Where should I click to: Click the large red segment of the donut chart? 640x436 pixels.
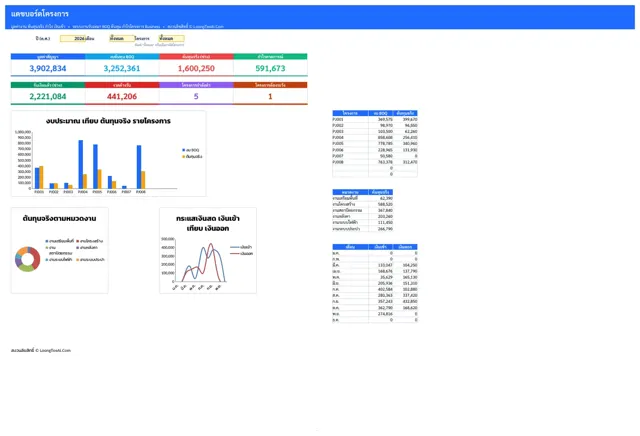point(37,258)
